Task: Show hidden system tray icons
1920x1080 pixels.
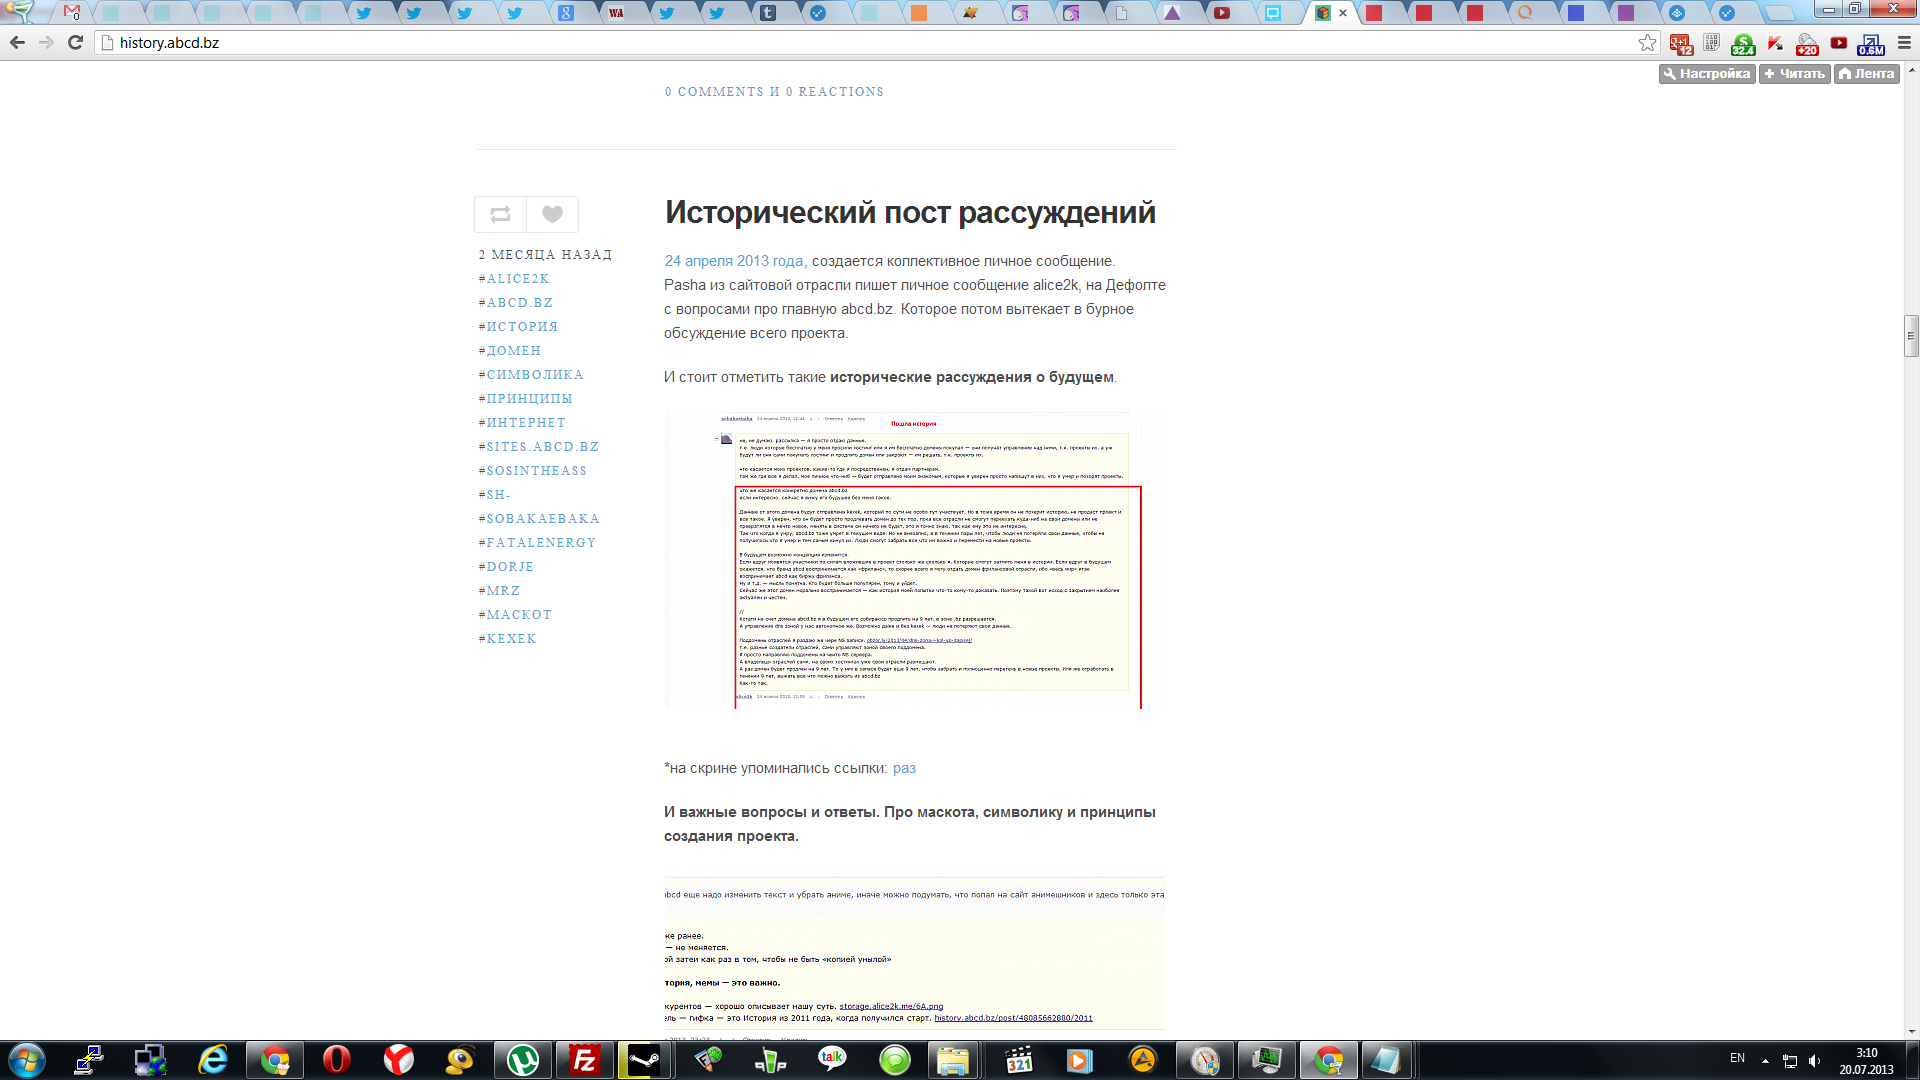Action: [1765, 1060]
